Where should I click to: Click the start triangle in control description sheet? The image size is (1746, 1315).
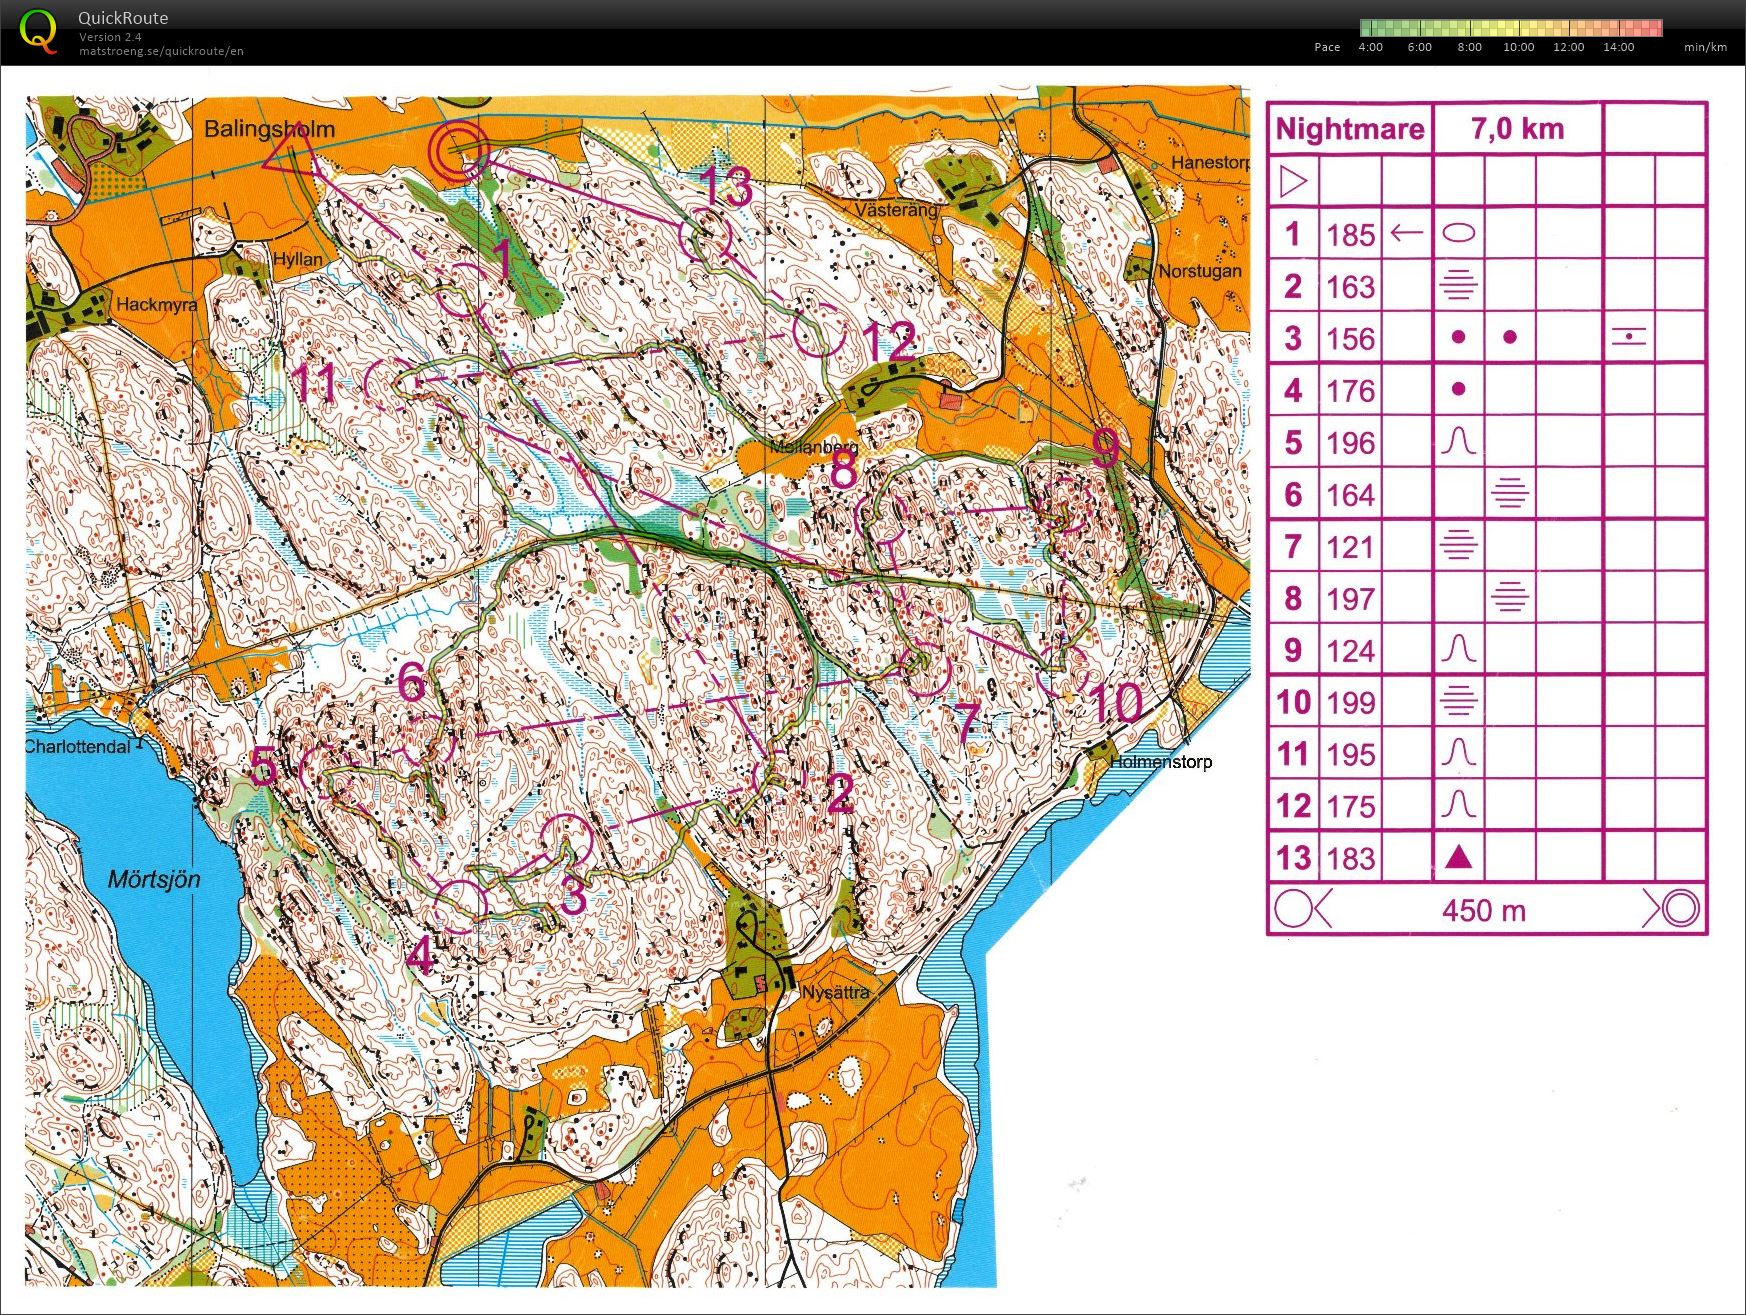[x=1293, y=182]
